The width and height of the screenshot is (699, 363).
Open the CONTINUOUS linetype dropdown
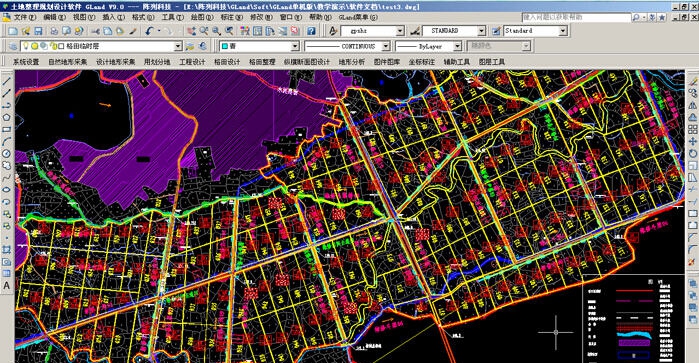pos(386,46)
